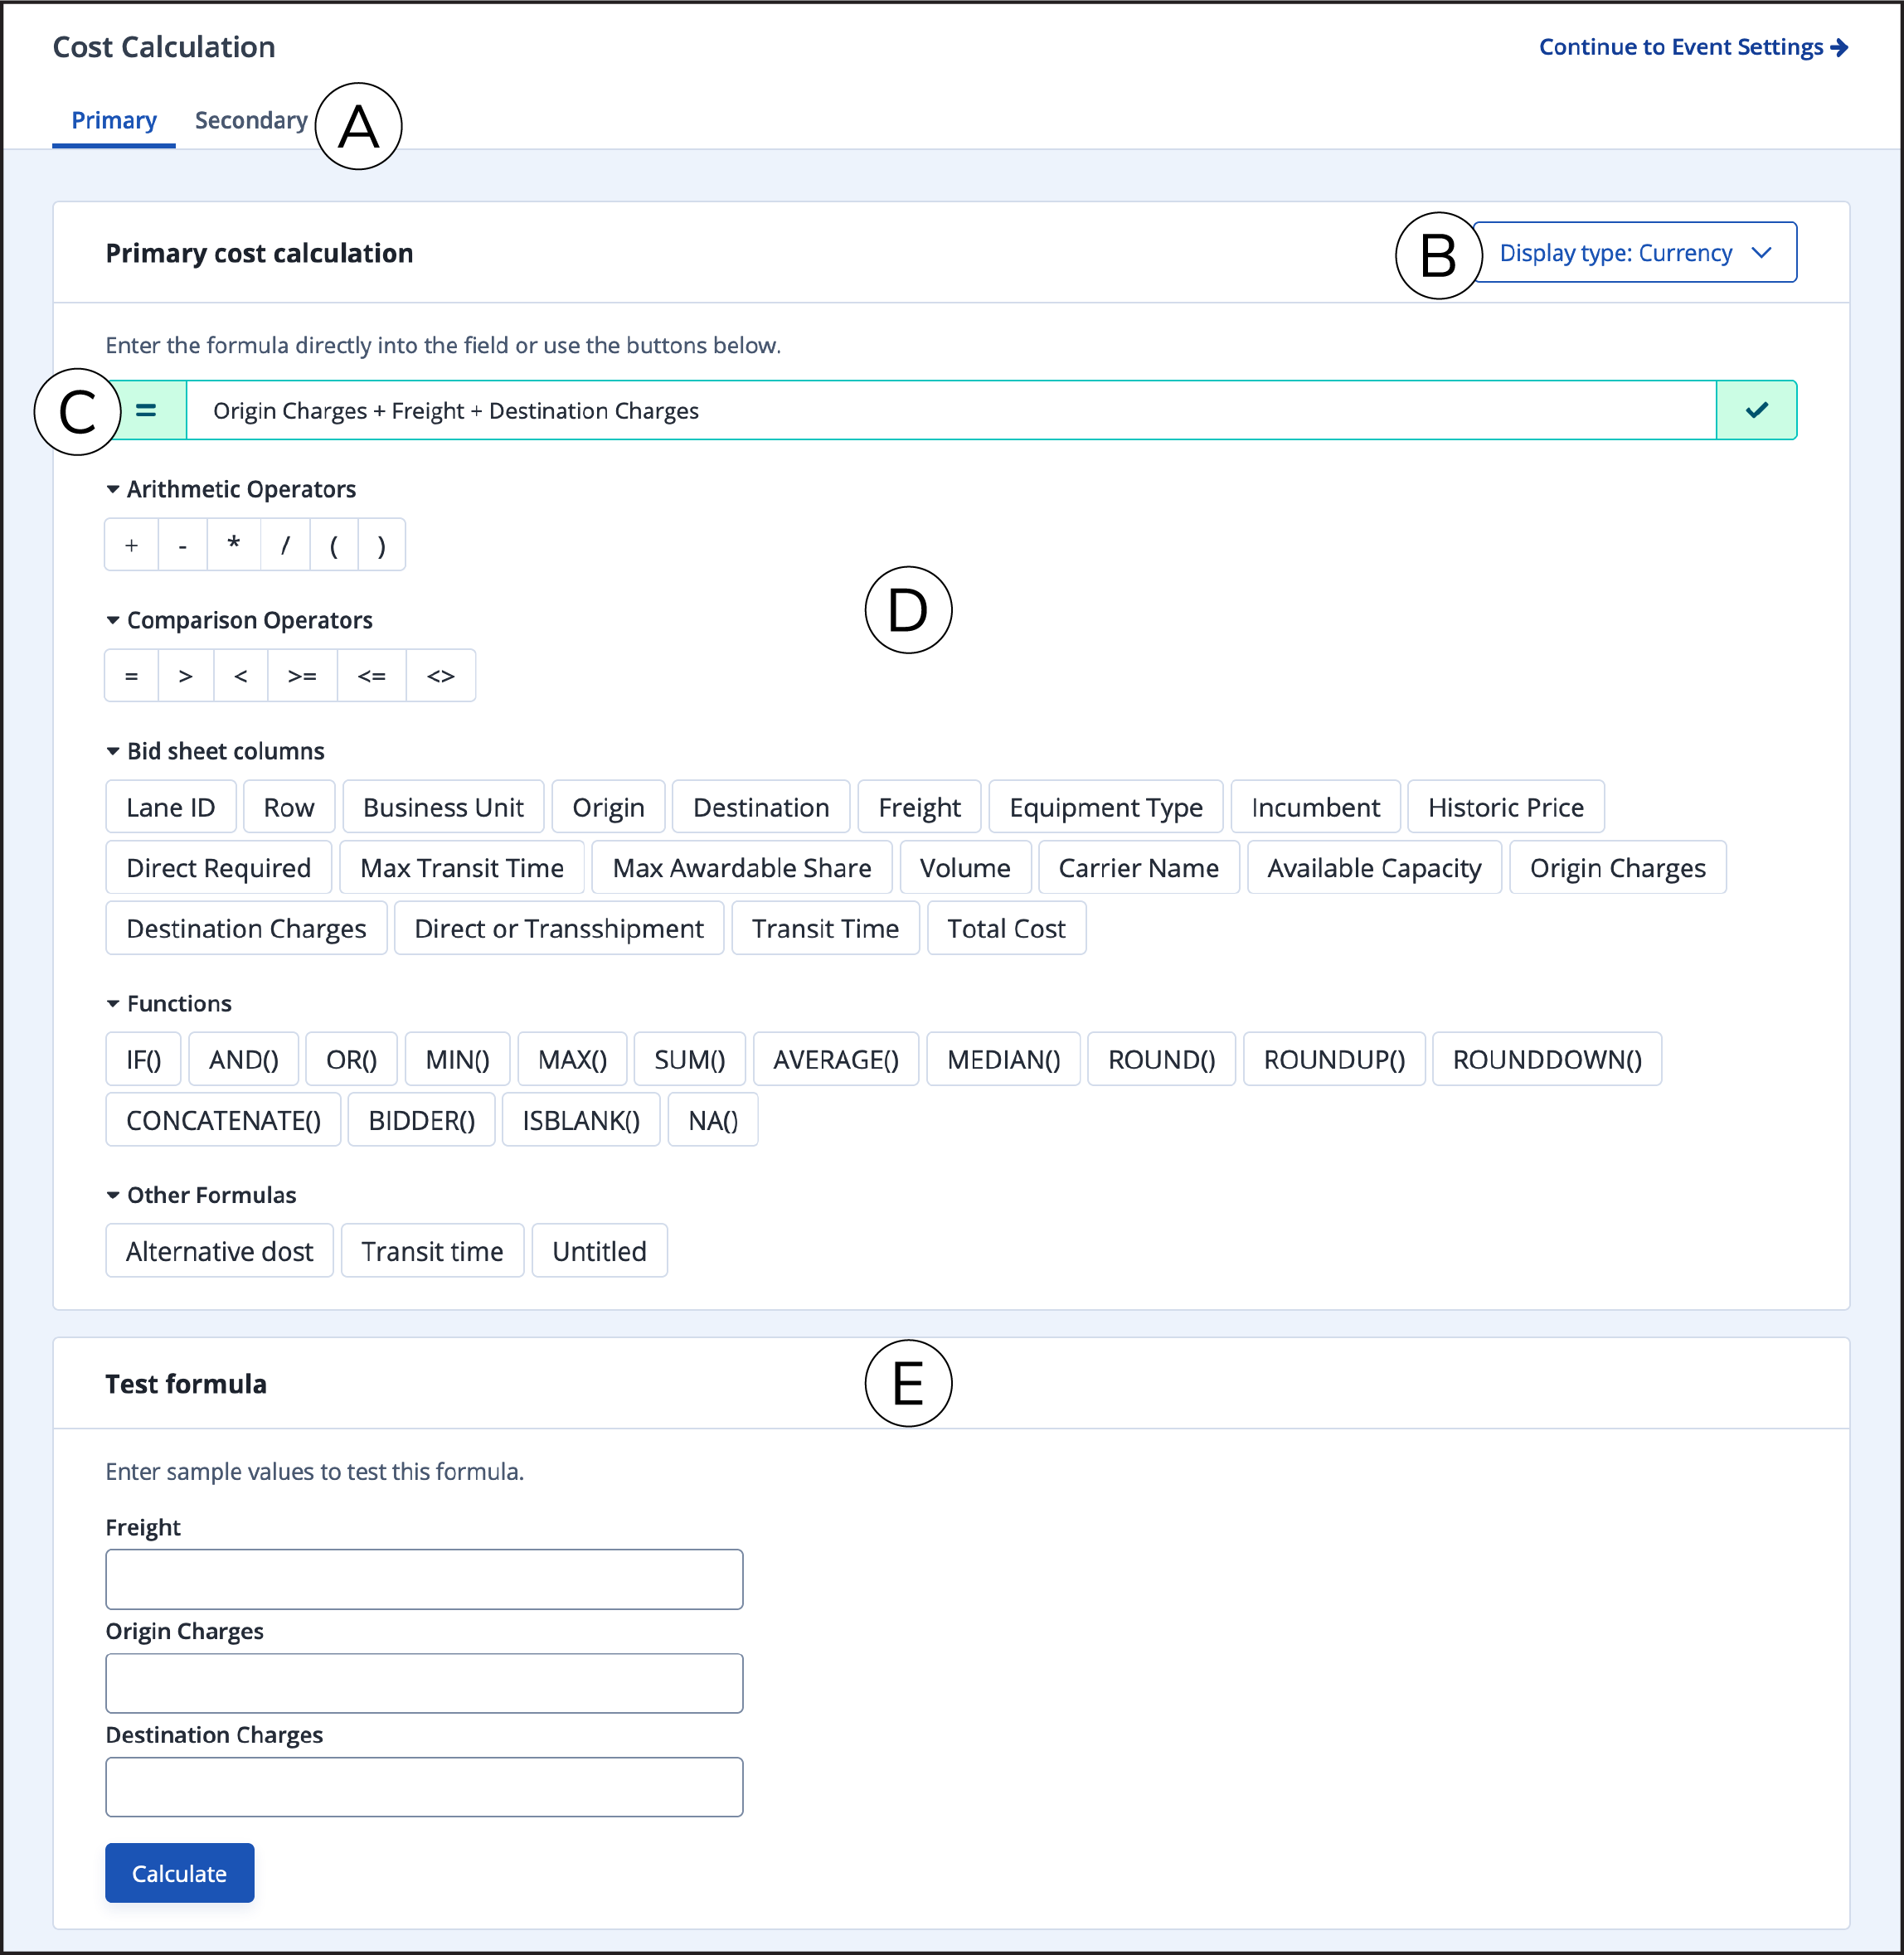
Task: Add the Origin column button
Action: pyautogui.click(x=608, y=807)
